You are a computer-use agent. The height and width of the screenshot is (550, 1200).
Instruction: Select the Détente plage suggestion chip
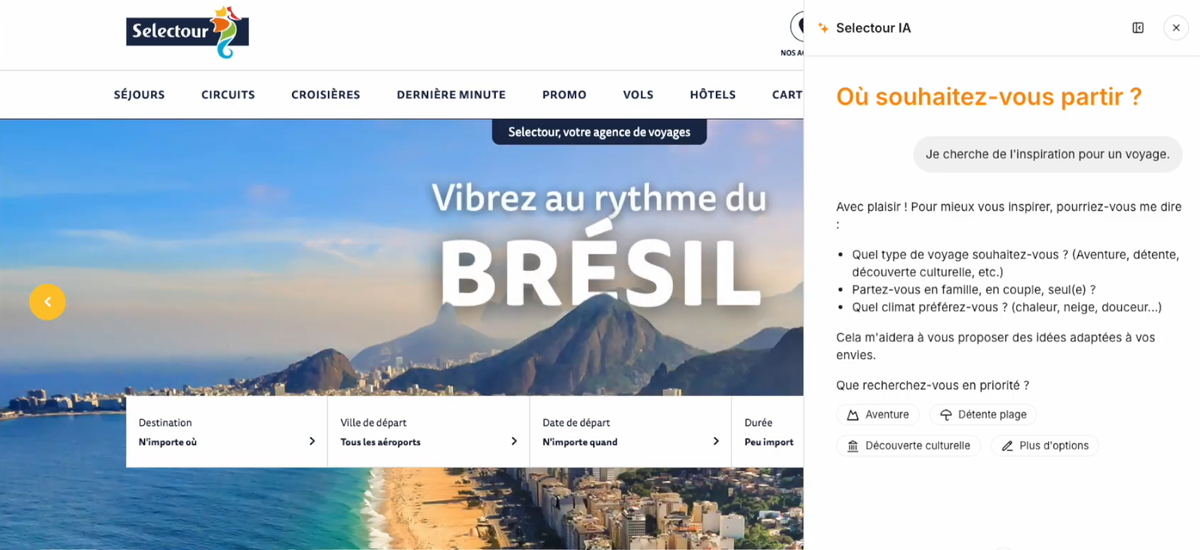click(983, 415)
